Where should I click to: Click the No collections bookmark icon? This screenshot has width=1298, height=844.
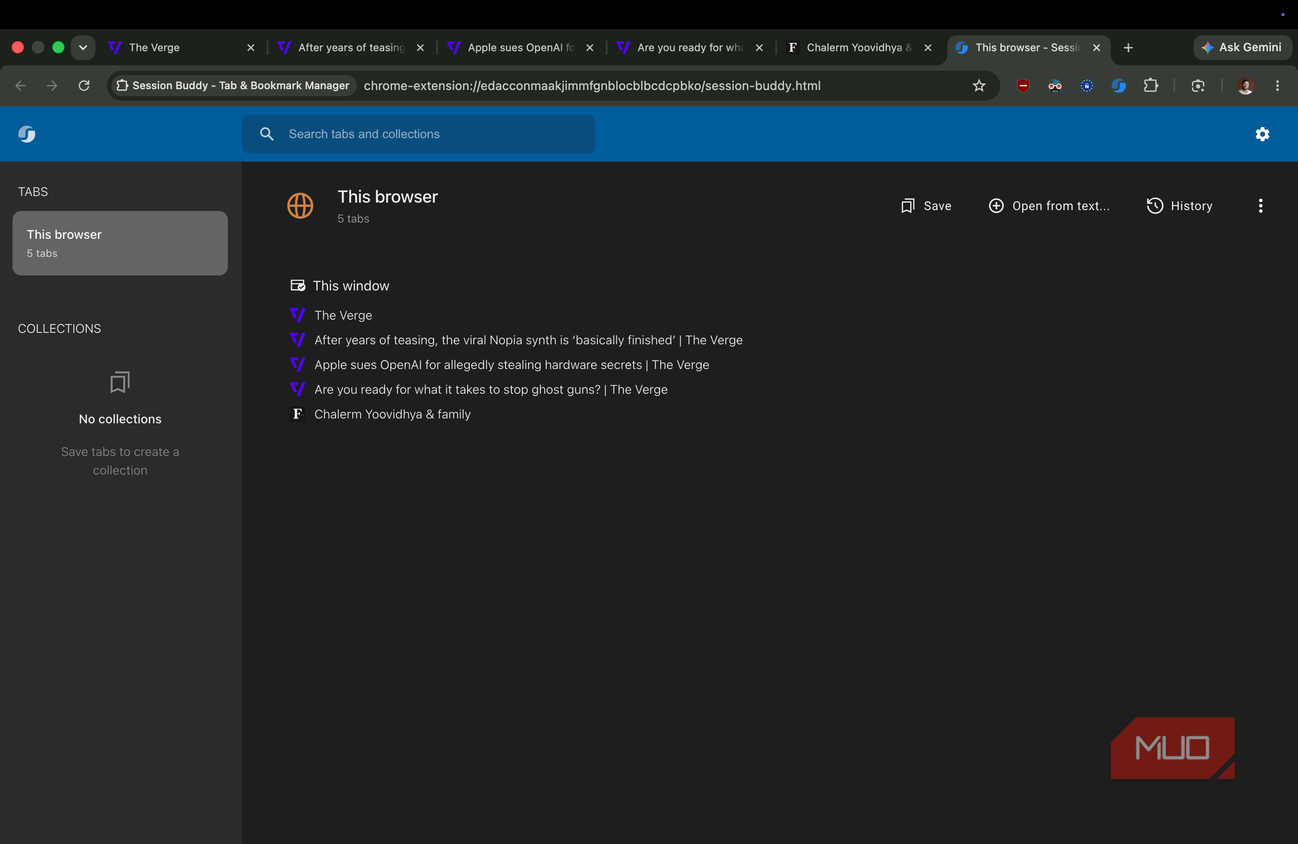pos(120,382)
